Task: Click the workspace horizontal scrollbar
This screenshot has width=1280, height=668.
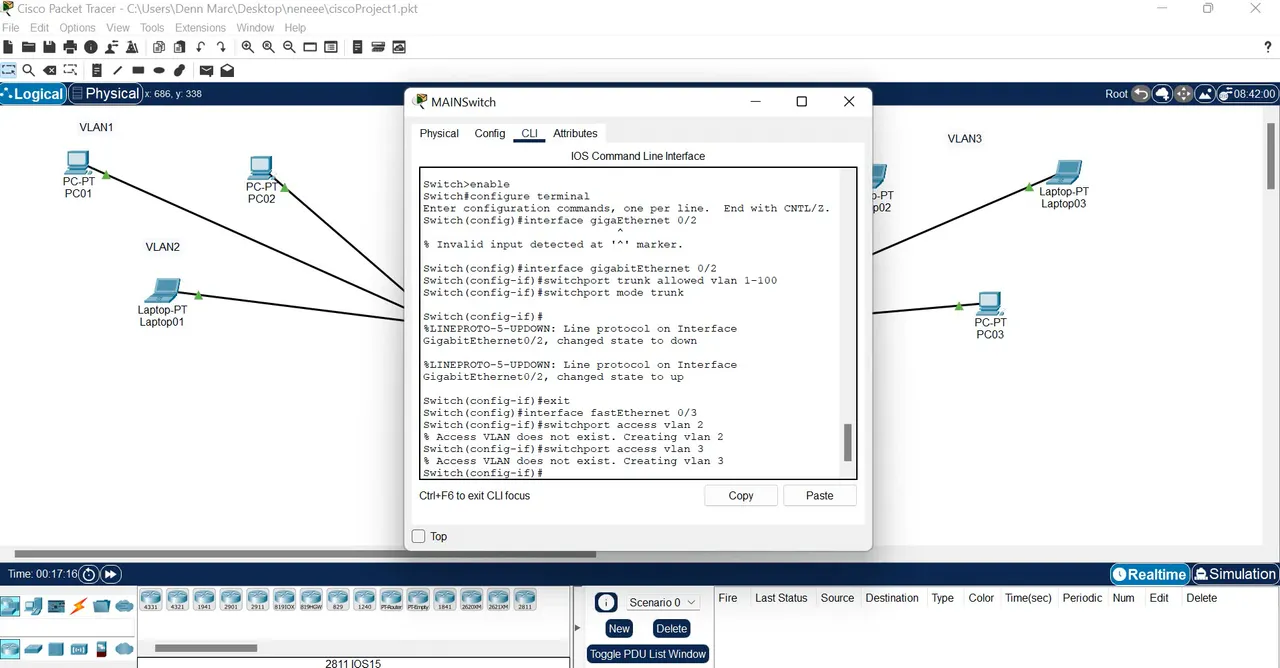Action: [x=306, y=554]
